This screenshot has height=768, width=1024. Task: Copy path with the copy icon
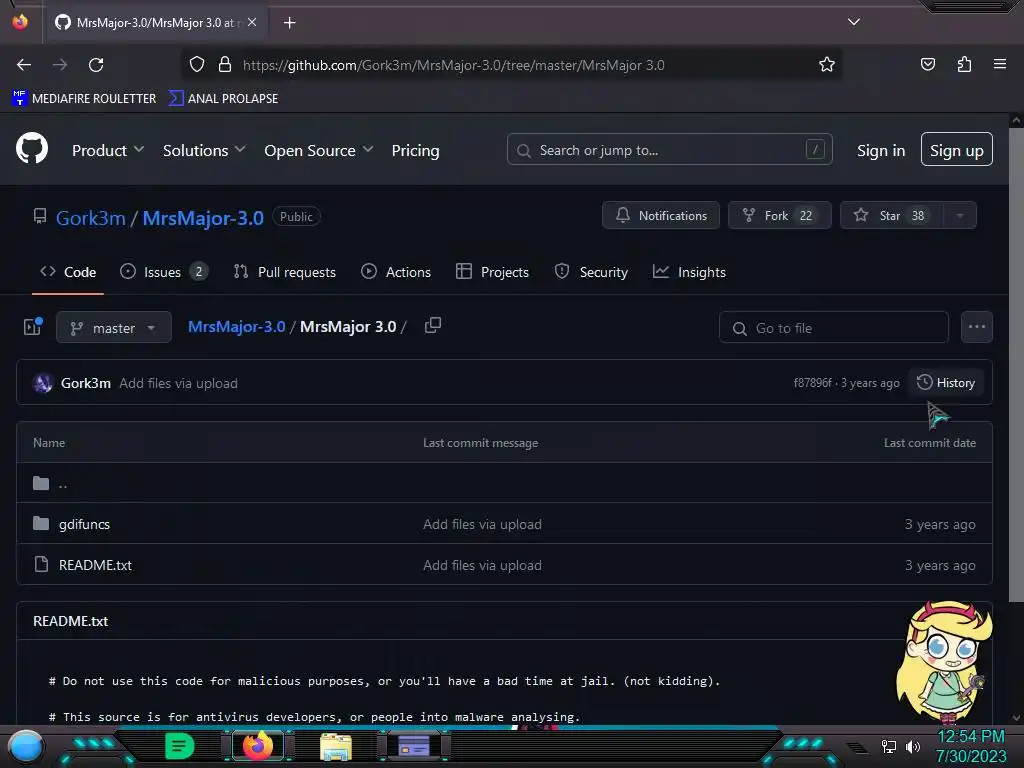tap(432, 325)
